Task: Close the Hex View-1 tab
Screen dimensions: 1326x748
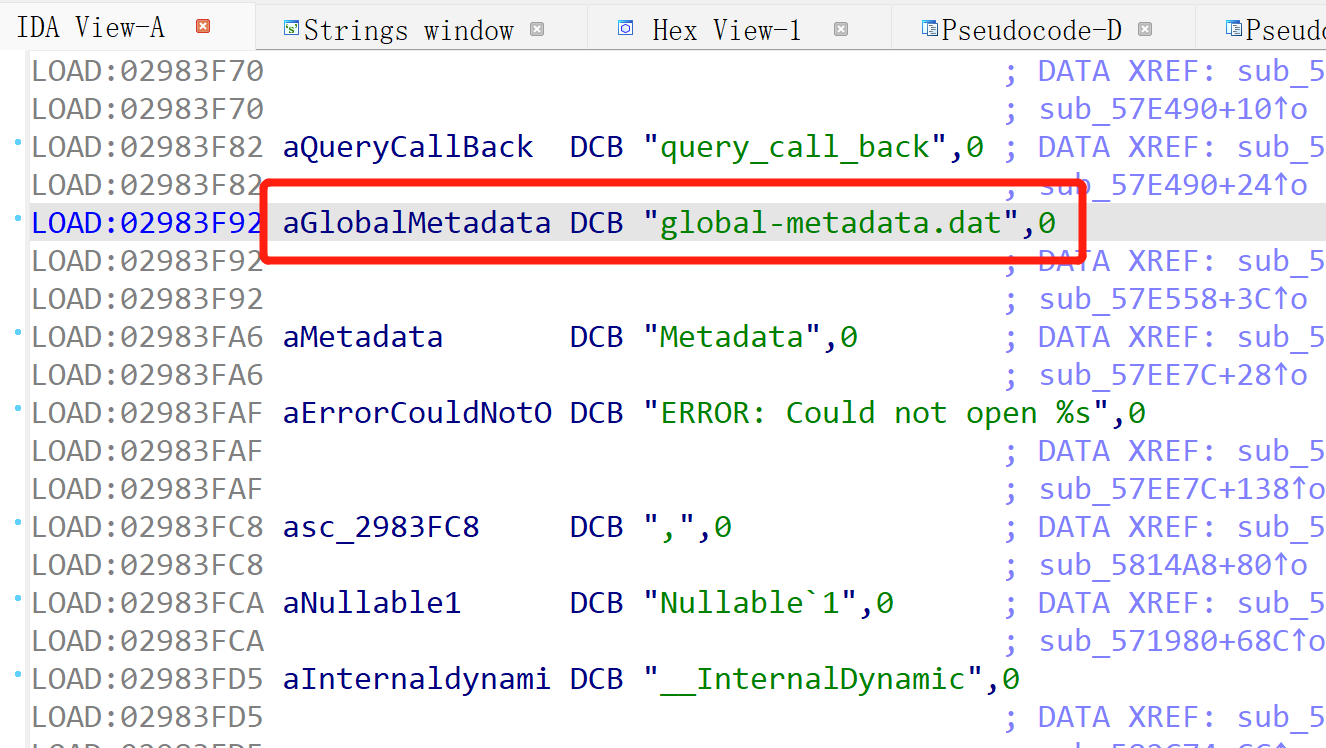Action: (x=841, y=30)
